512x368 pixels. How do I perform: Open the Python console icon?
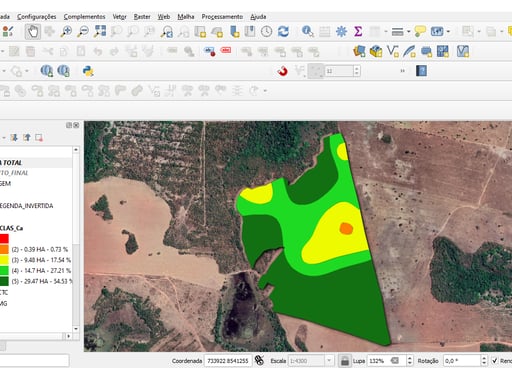click(x=88, y=71)
